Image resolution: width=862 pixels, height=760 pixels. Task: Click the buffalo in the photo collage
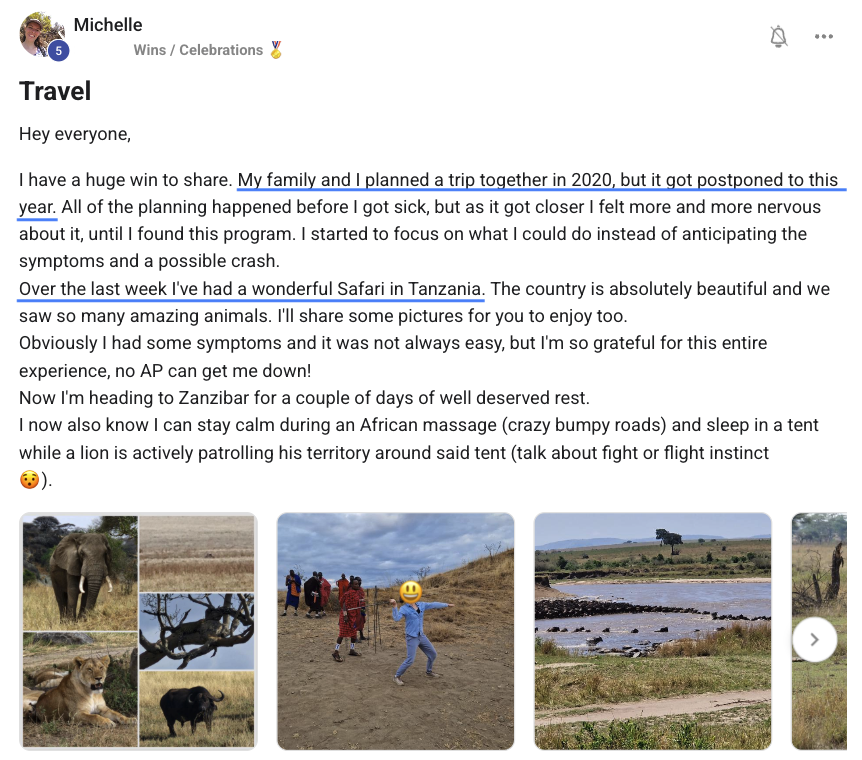pyautogui.click(x=192, y=708)
